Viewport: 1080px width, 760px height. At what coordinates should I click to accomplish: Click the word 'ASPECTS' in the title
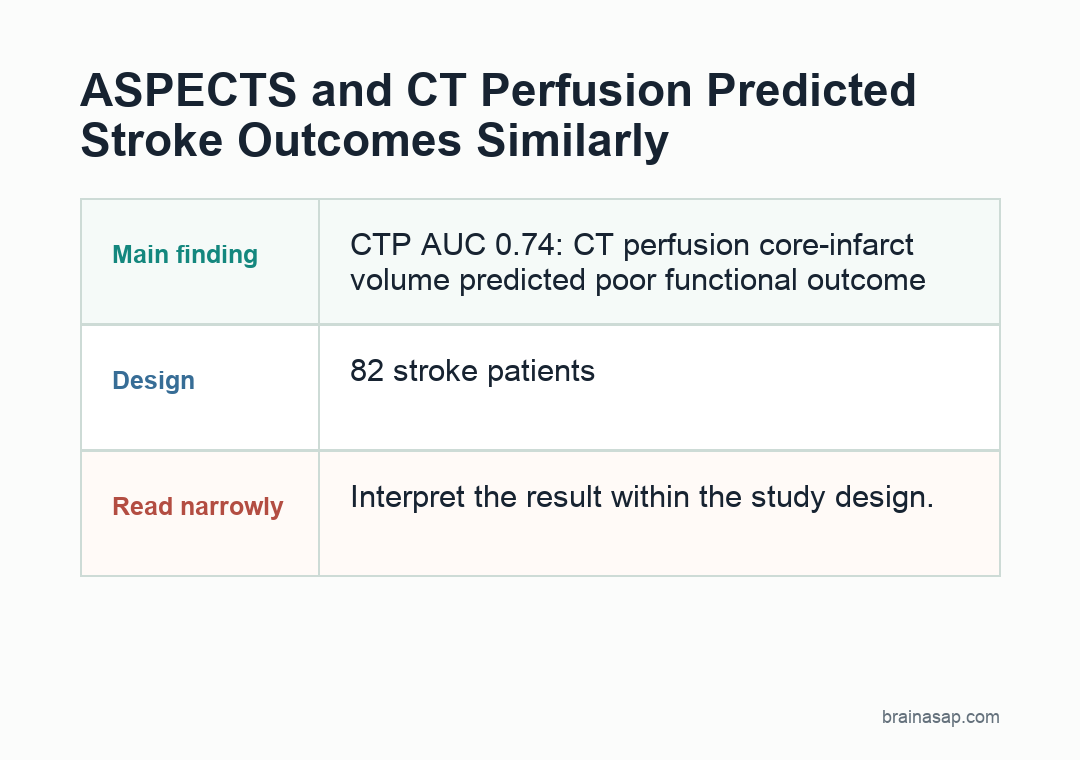(188, 90)
